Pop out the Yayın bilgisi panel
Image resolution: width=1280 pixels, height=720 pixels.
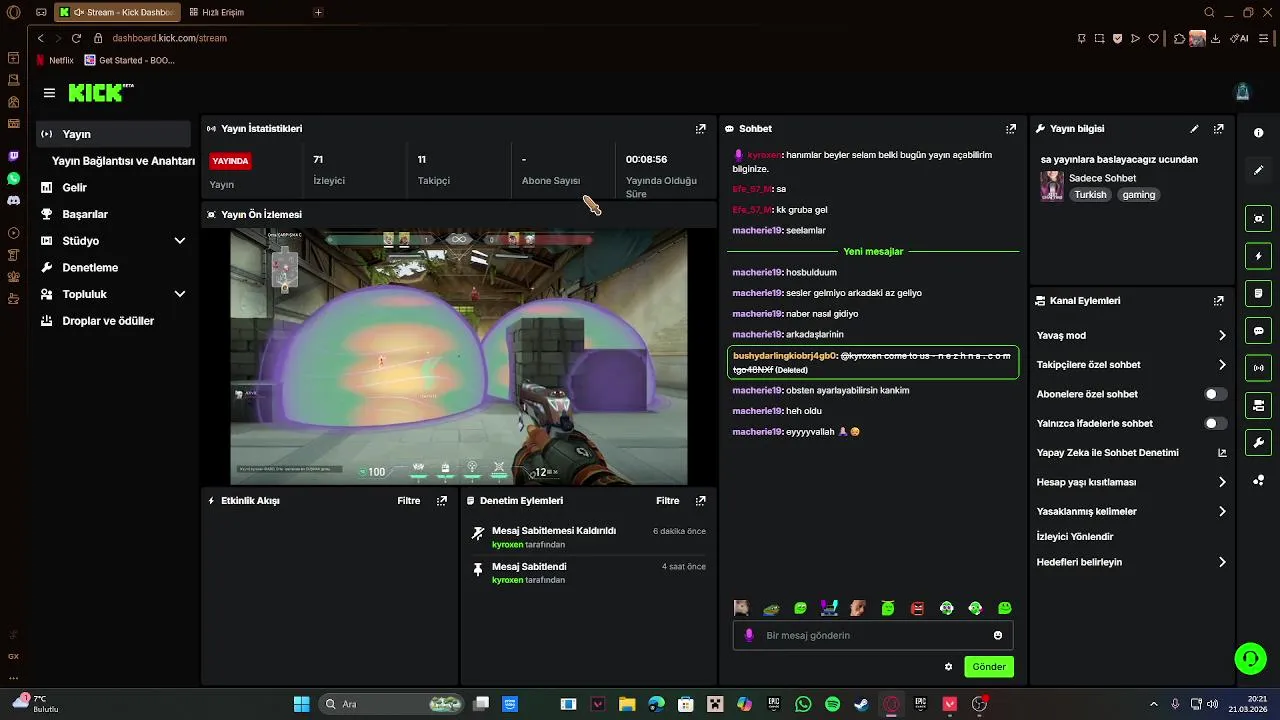click(x=1219, y=129)
